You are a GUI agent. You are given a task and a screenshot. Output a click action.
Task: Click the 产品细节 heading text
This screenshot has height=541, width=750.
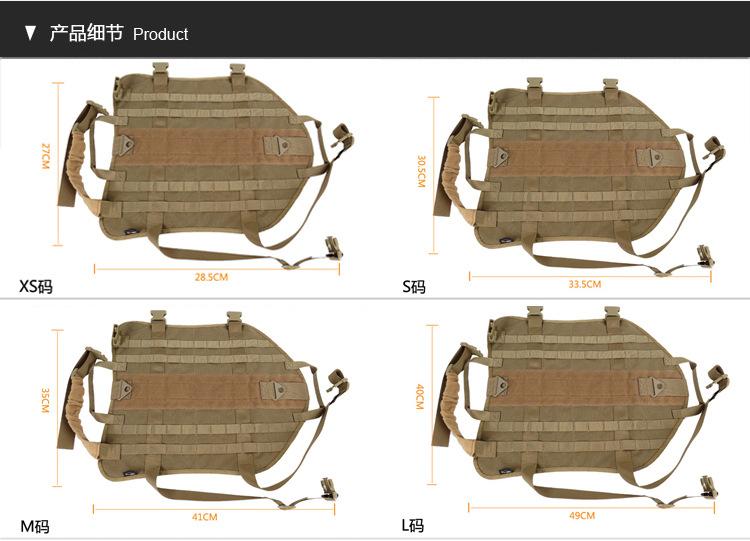86,33
